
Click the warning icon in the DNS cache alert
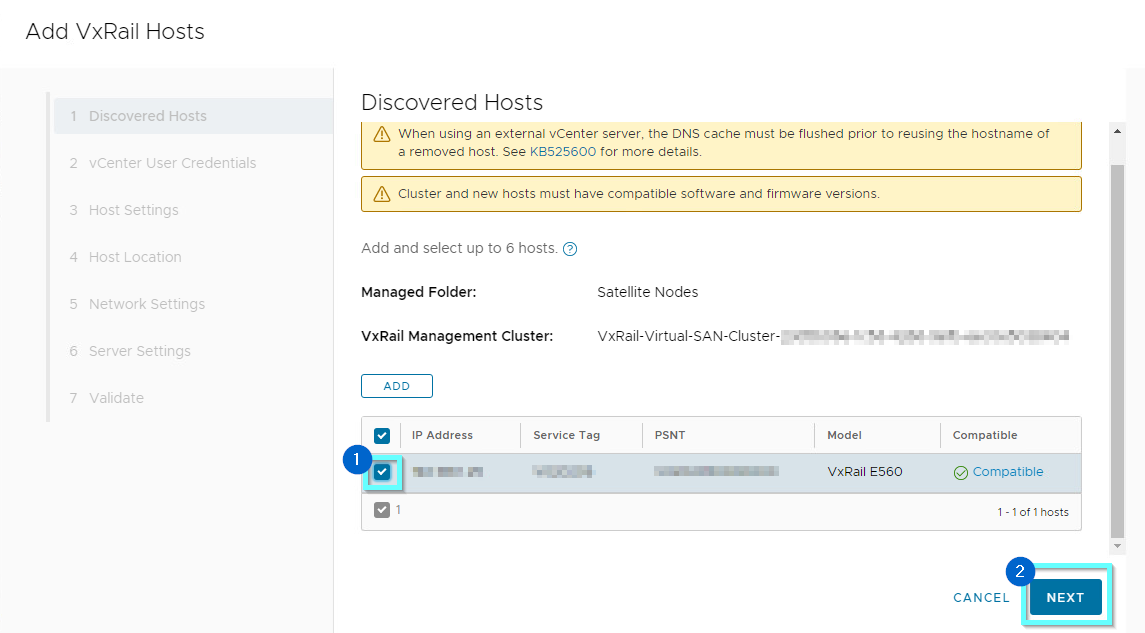382,134
